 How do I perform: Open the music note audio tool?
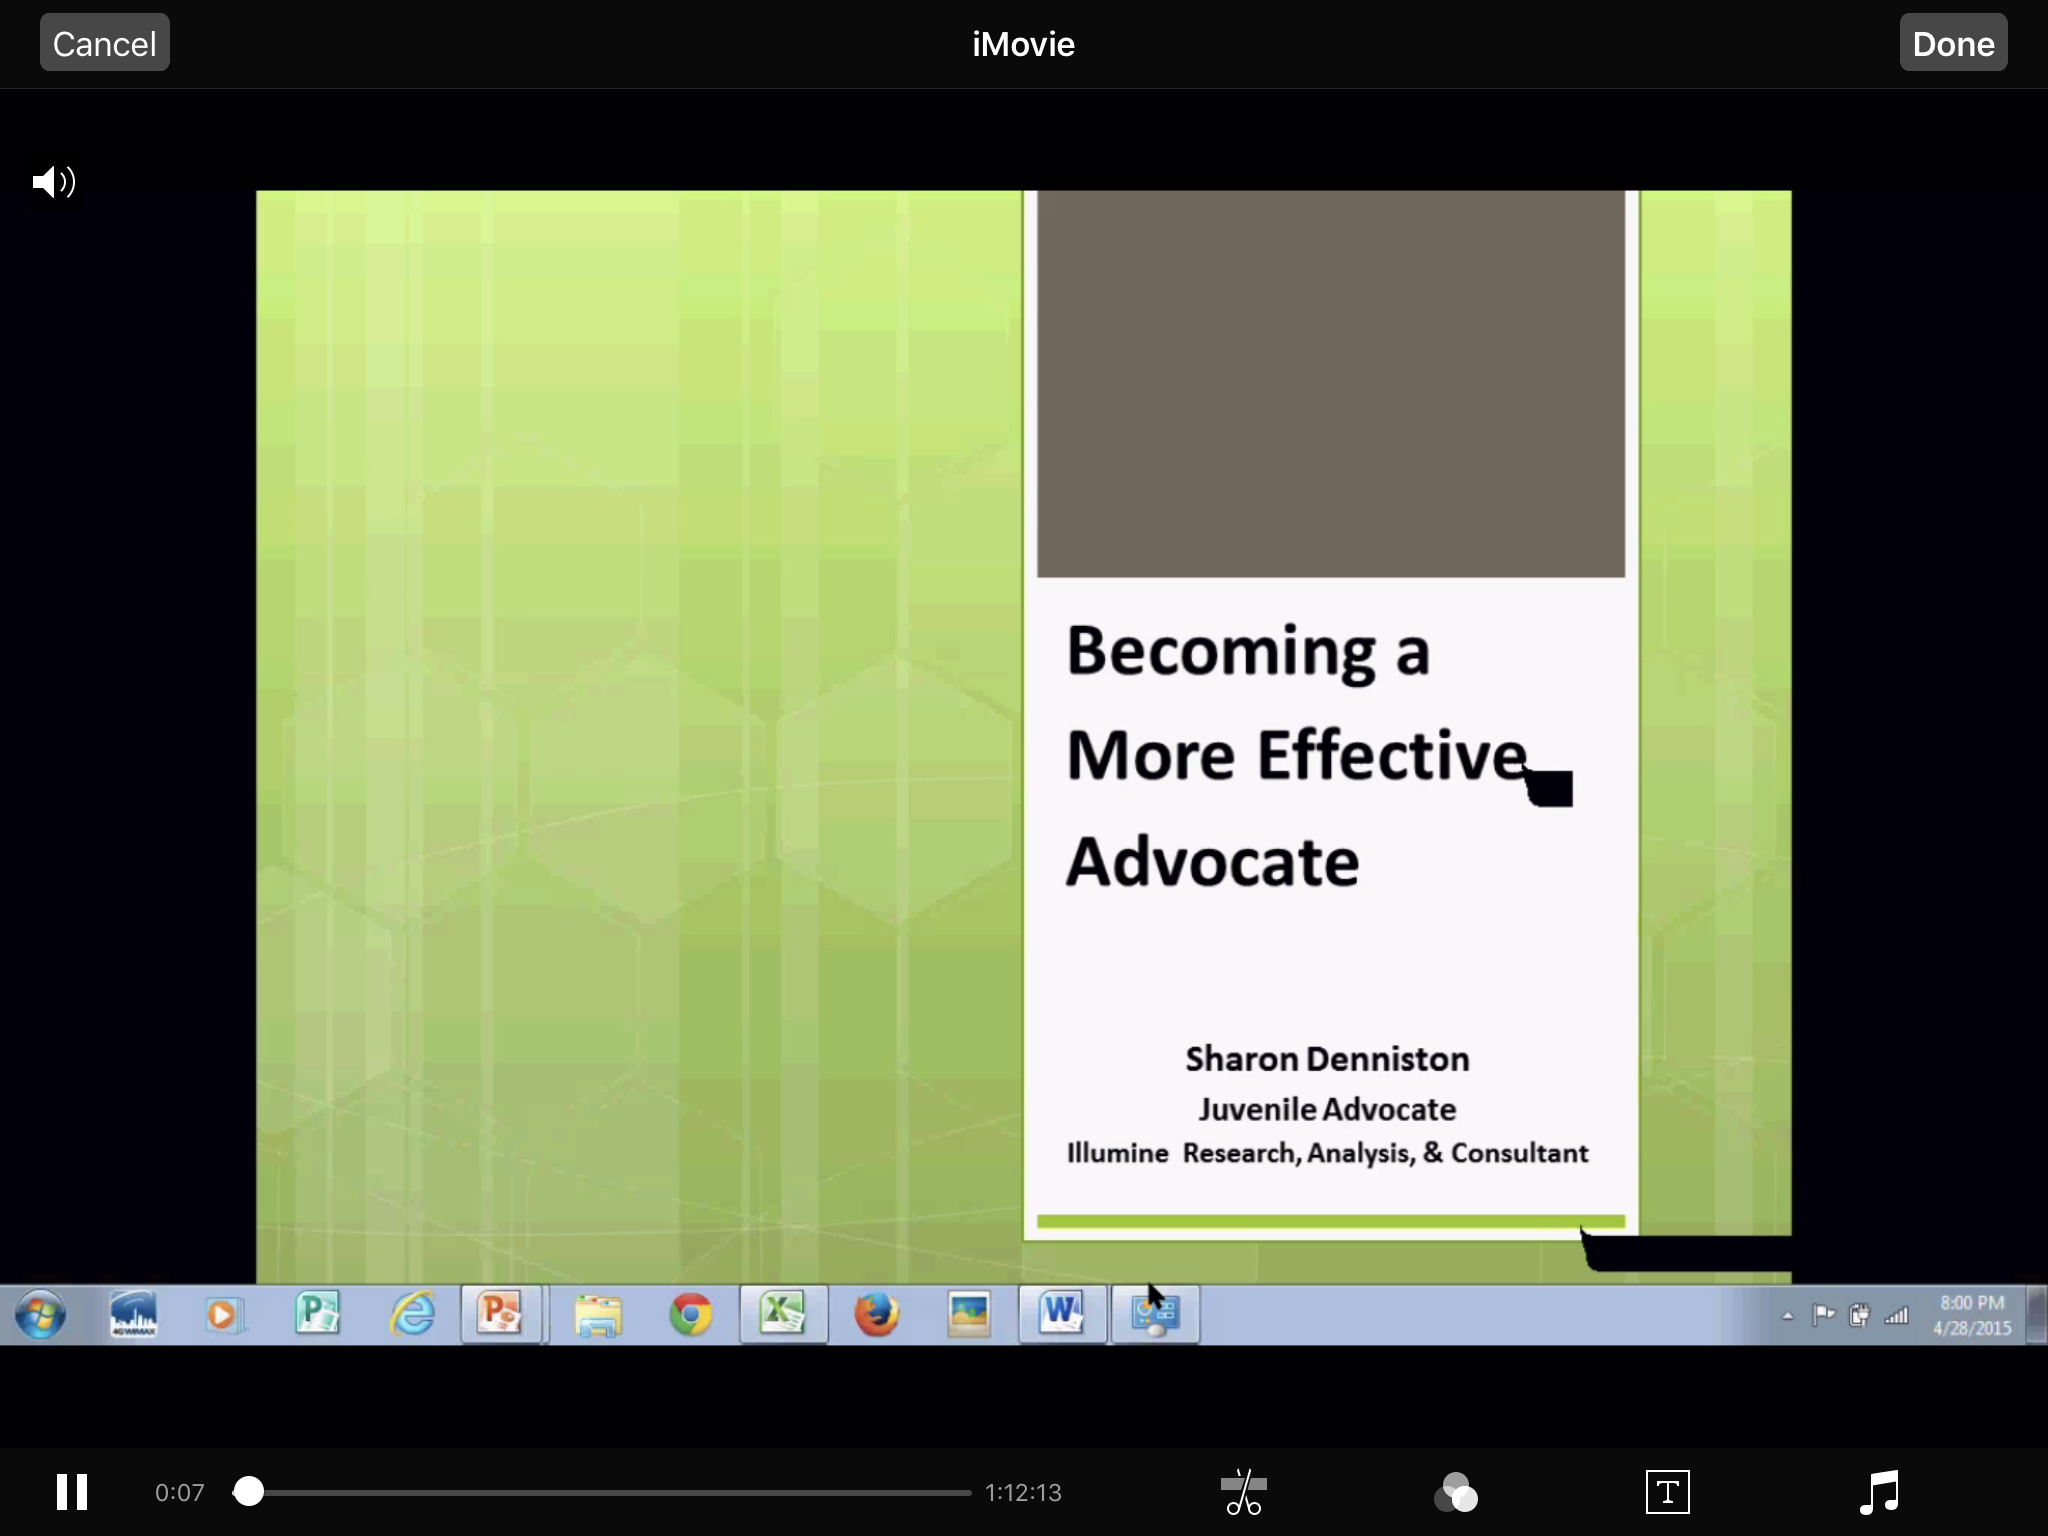click(x=1879, y=1492)
